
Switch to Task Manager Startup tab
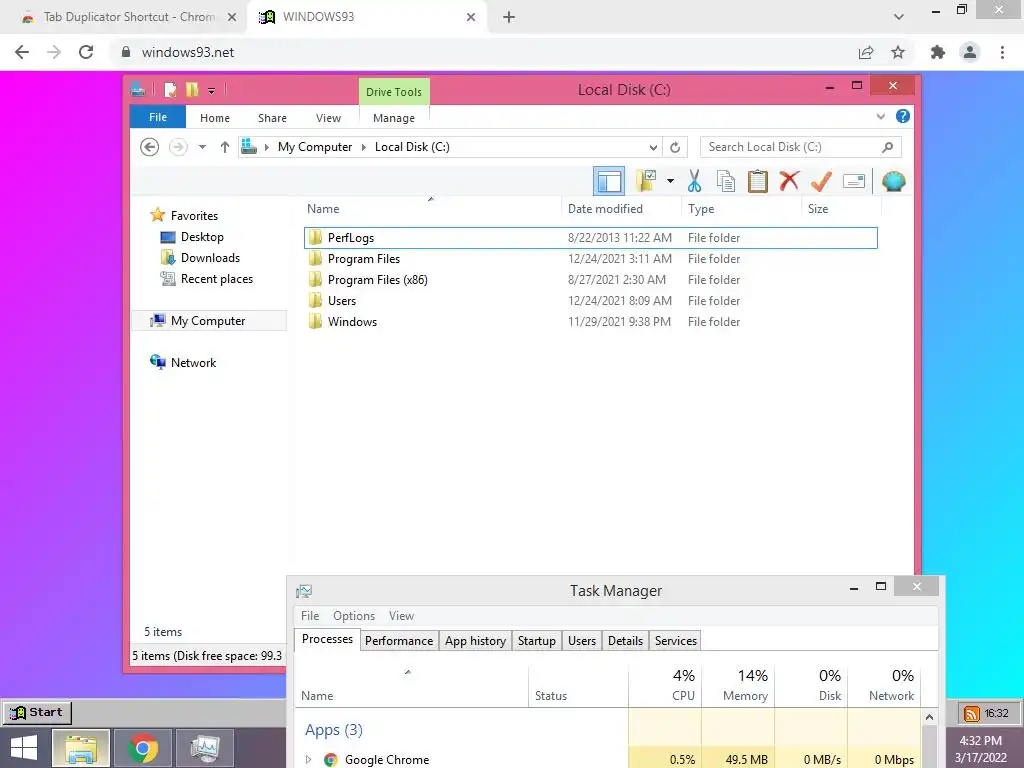coord(537,641)
